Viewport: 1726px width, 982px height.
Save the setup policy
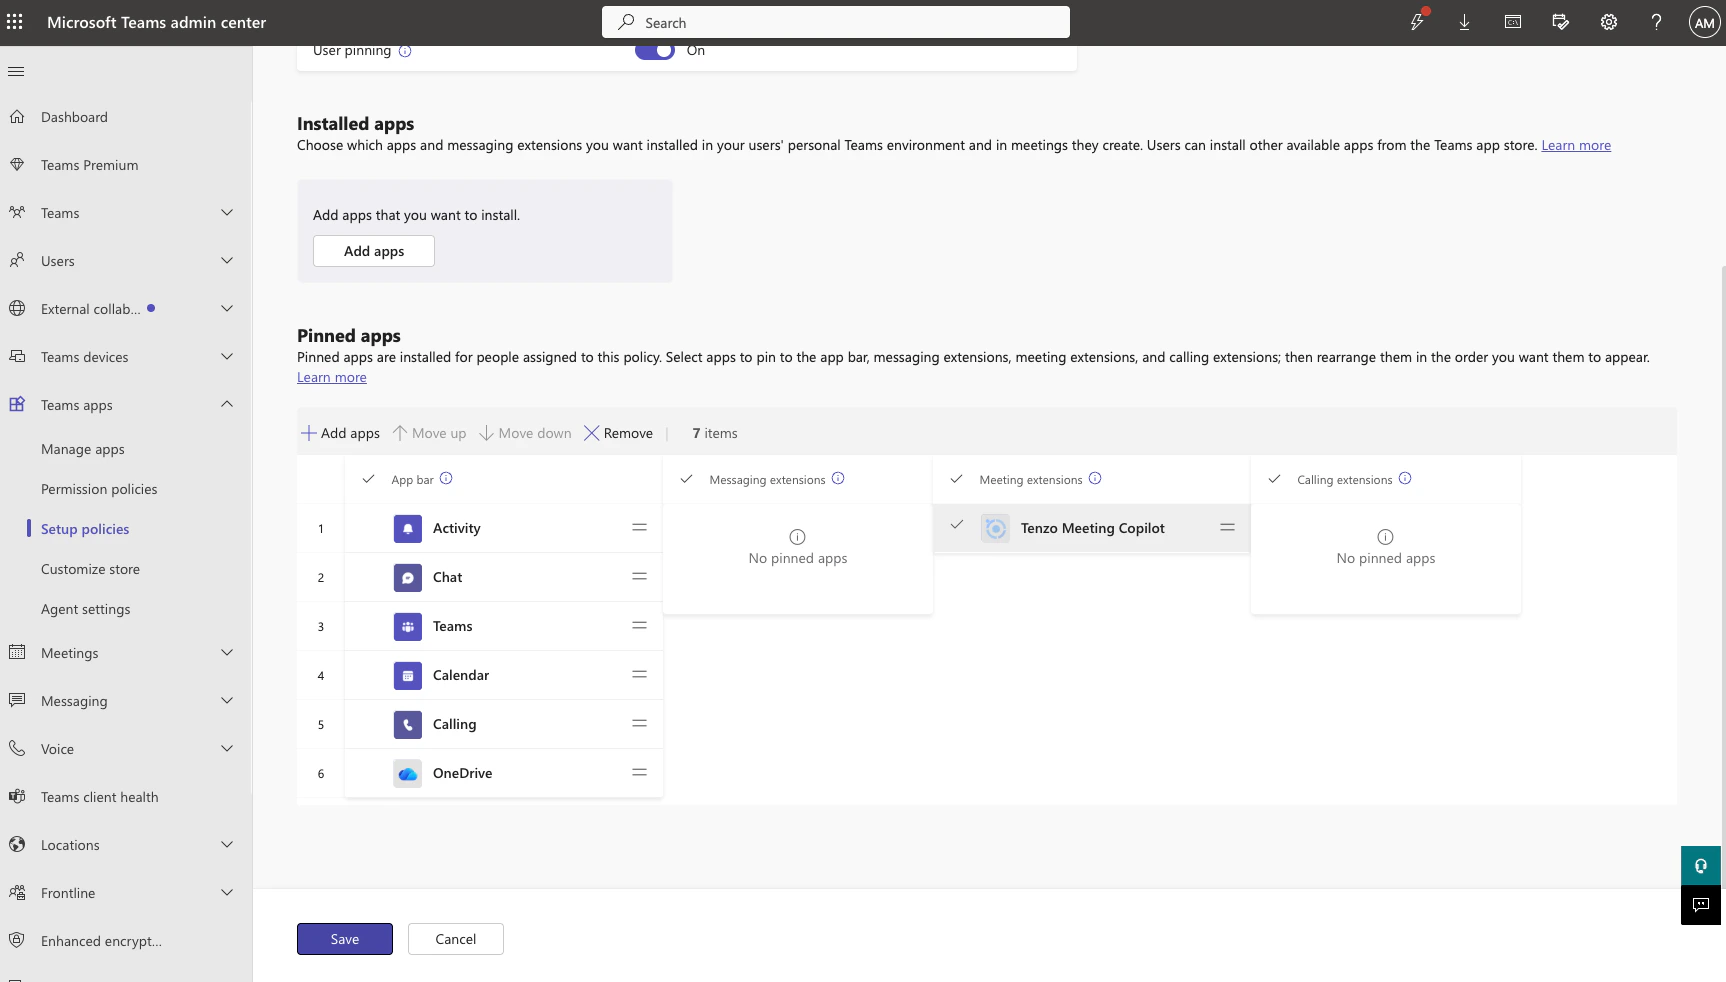pyautogui.click(x=345, y=939)
